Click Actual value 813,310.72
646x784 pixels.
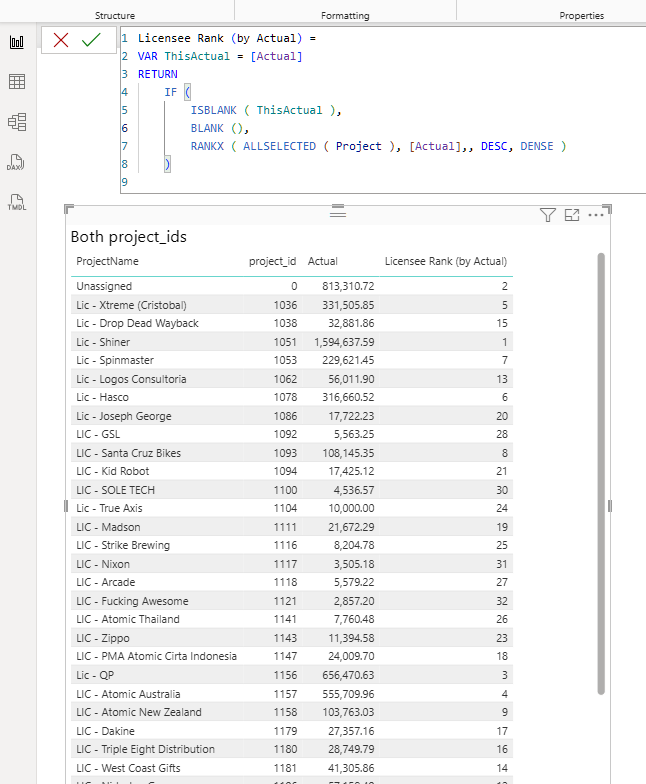coord(348,286)
